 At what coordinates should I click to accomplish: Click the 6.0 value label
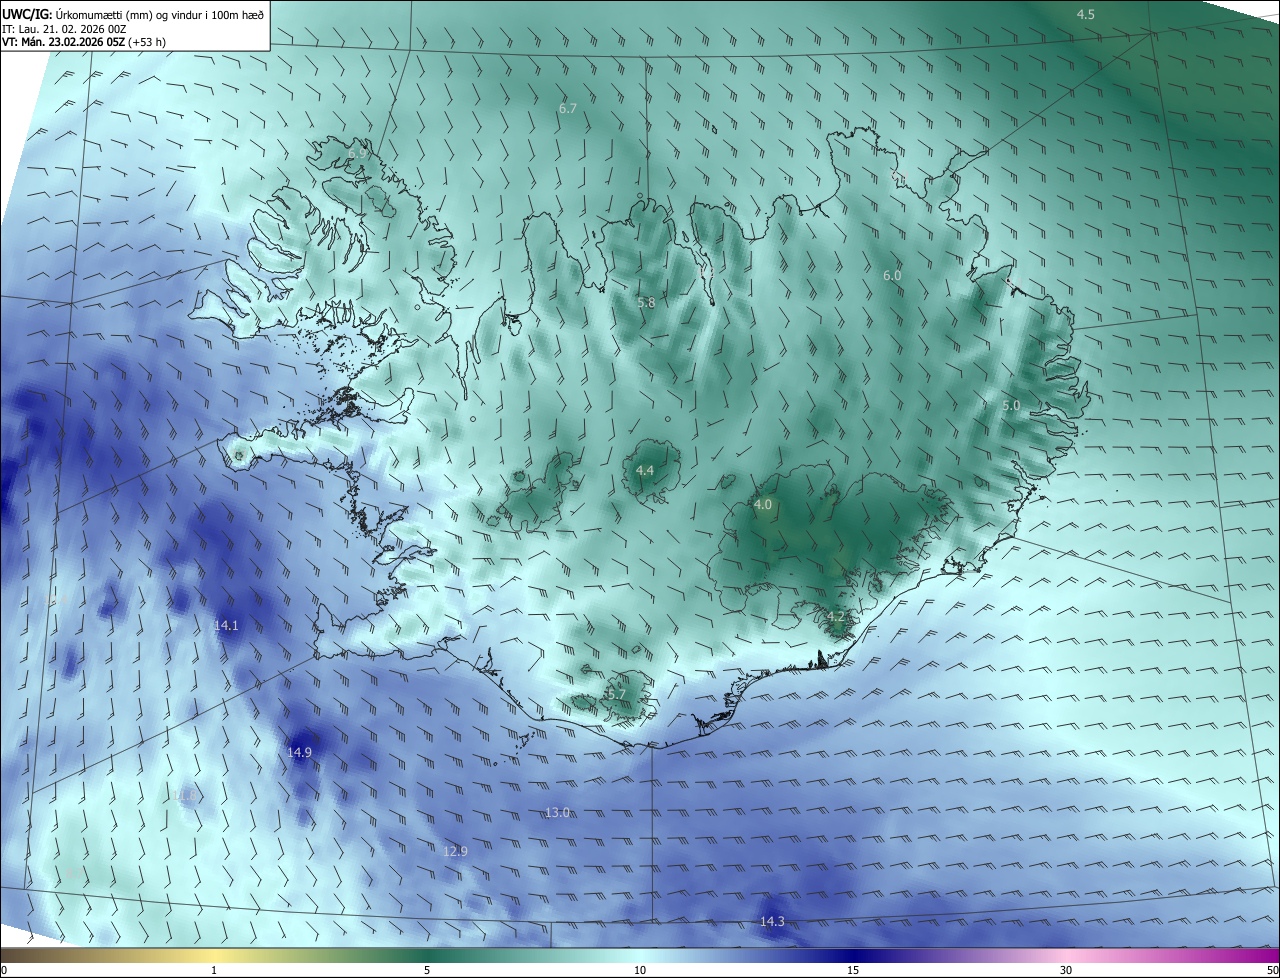pos(892,275)
